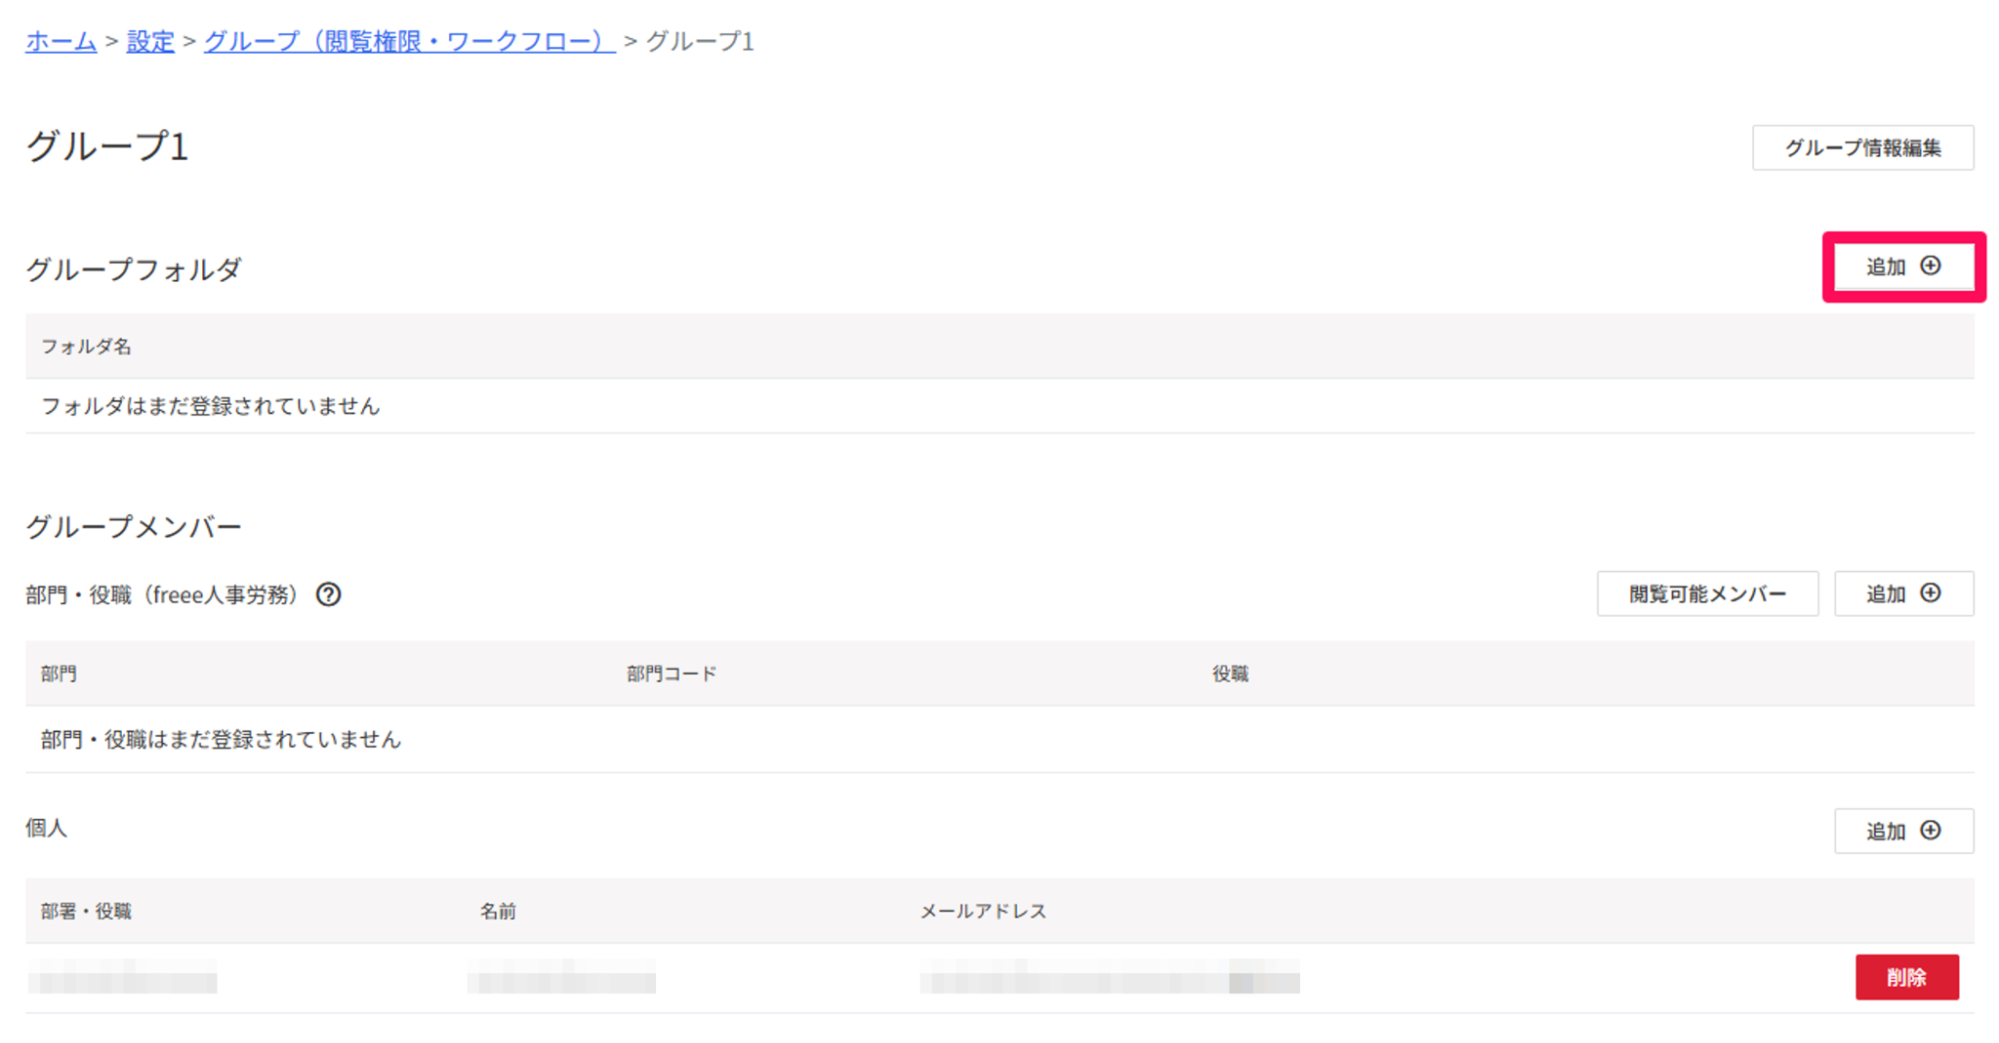Screen dimensions: 1999x1043
Task: Go to the 設定 breadcrumb link
Action: pos(151,41)
